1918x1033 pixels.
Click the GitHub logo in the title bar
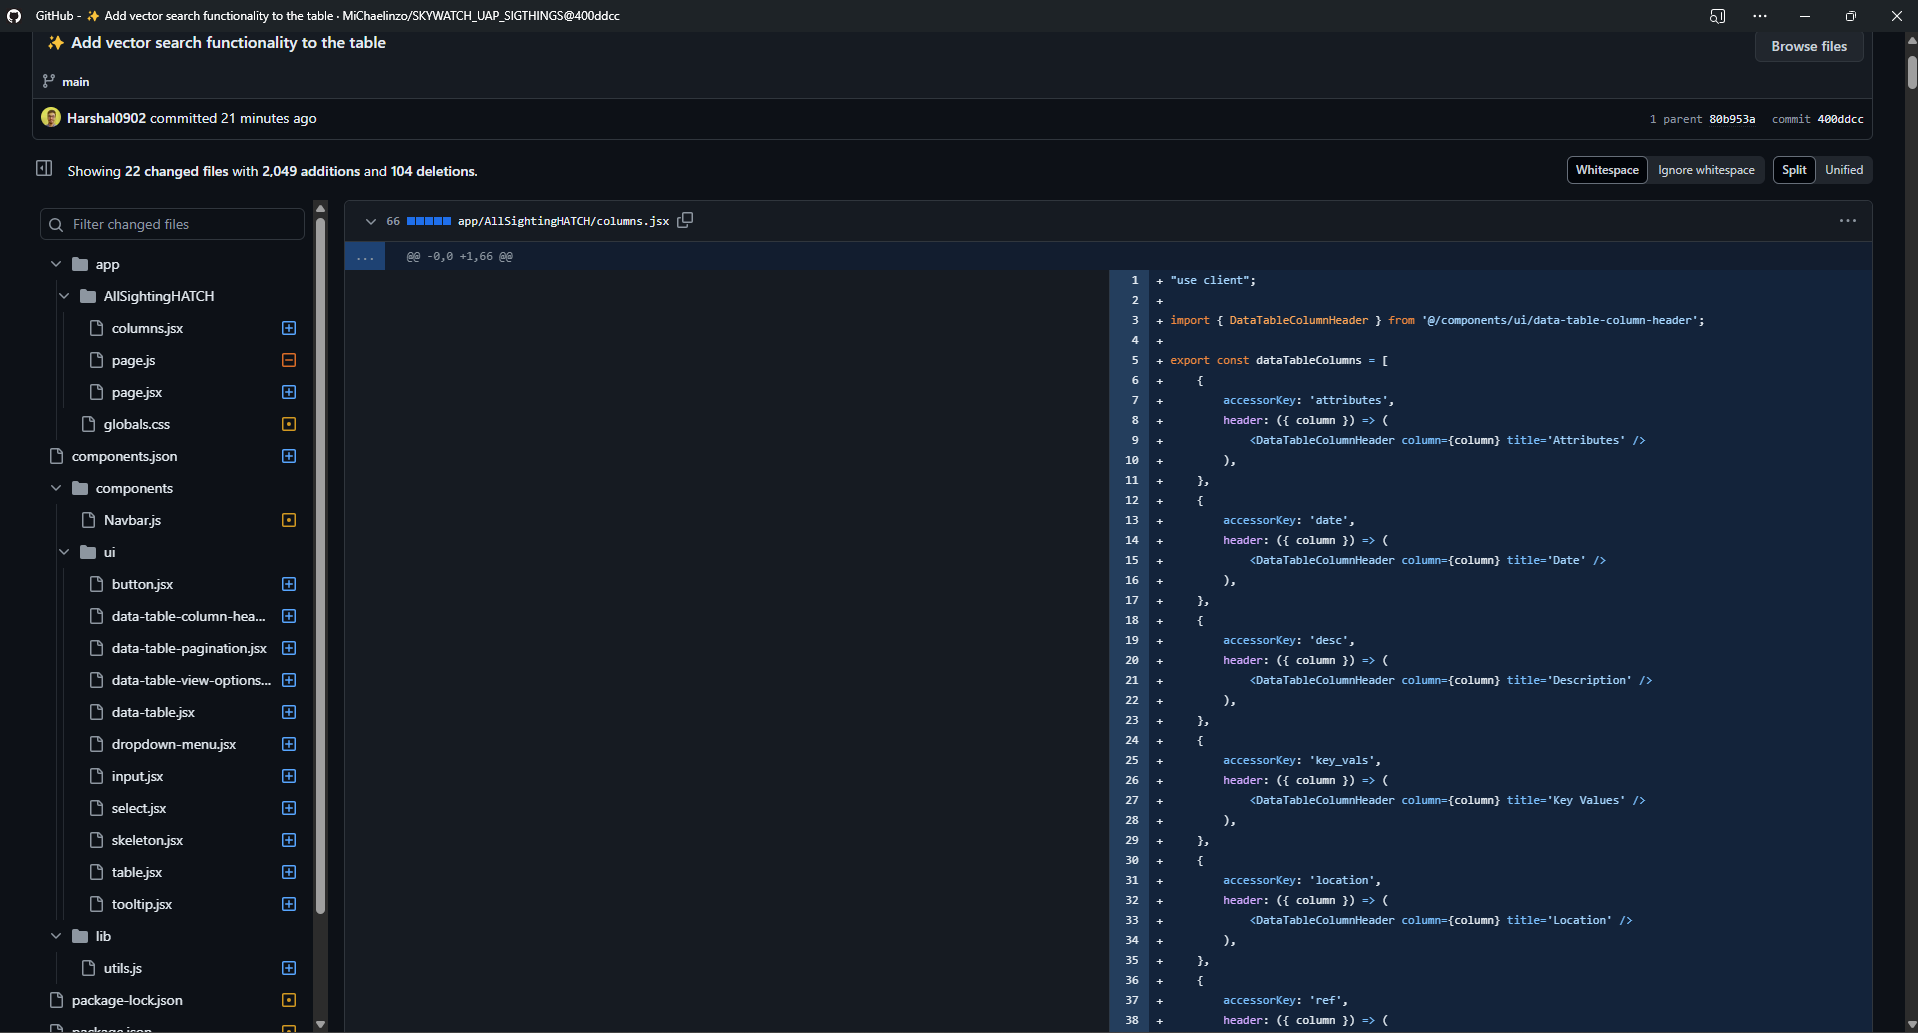14,16
